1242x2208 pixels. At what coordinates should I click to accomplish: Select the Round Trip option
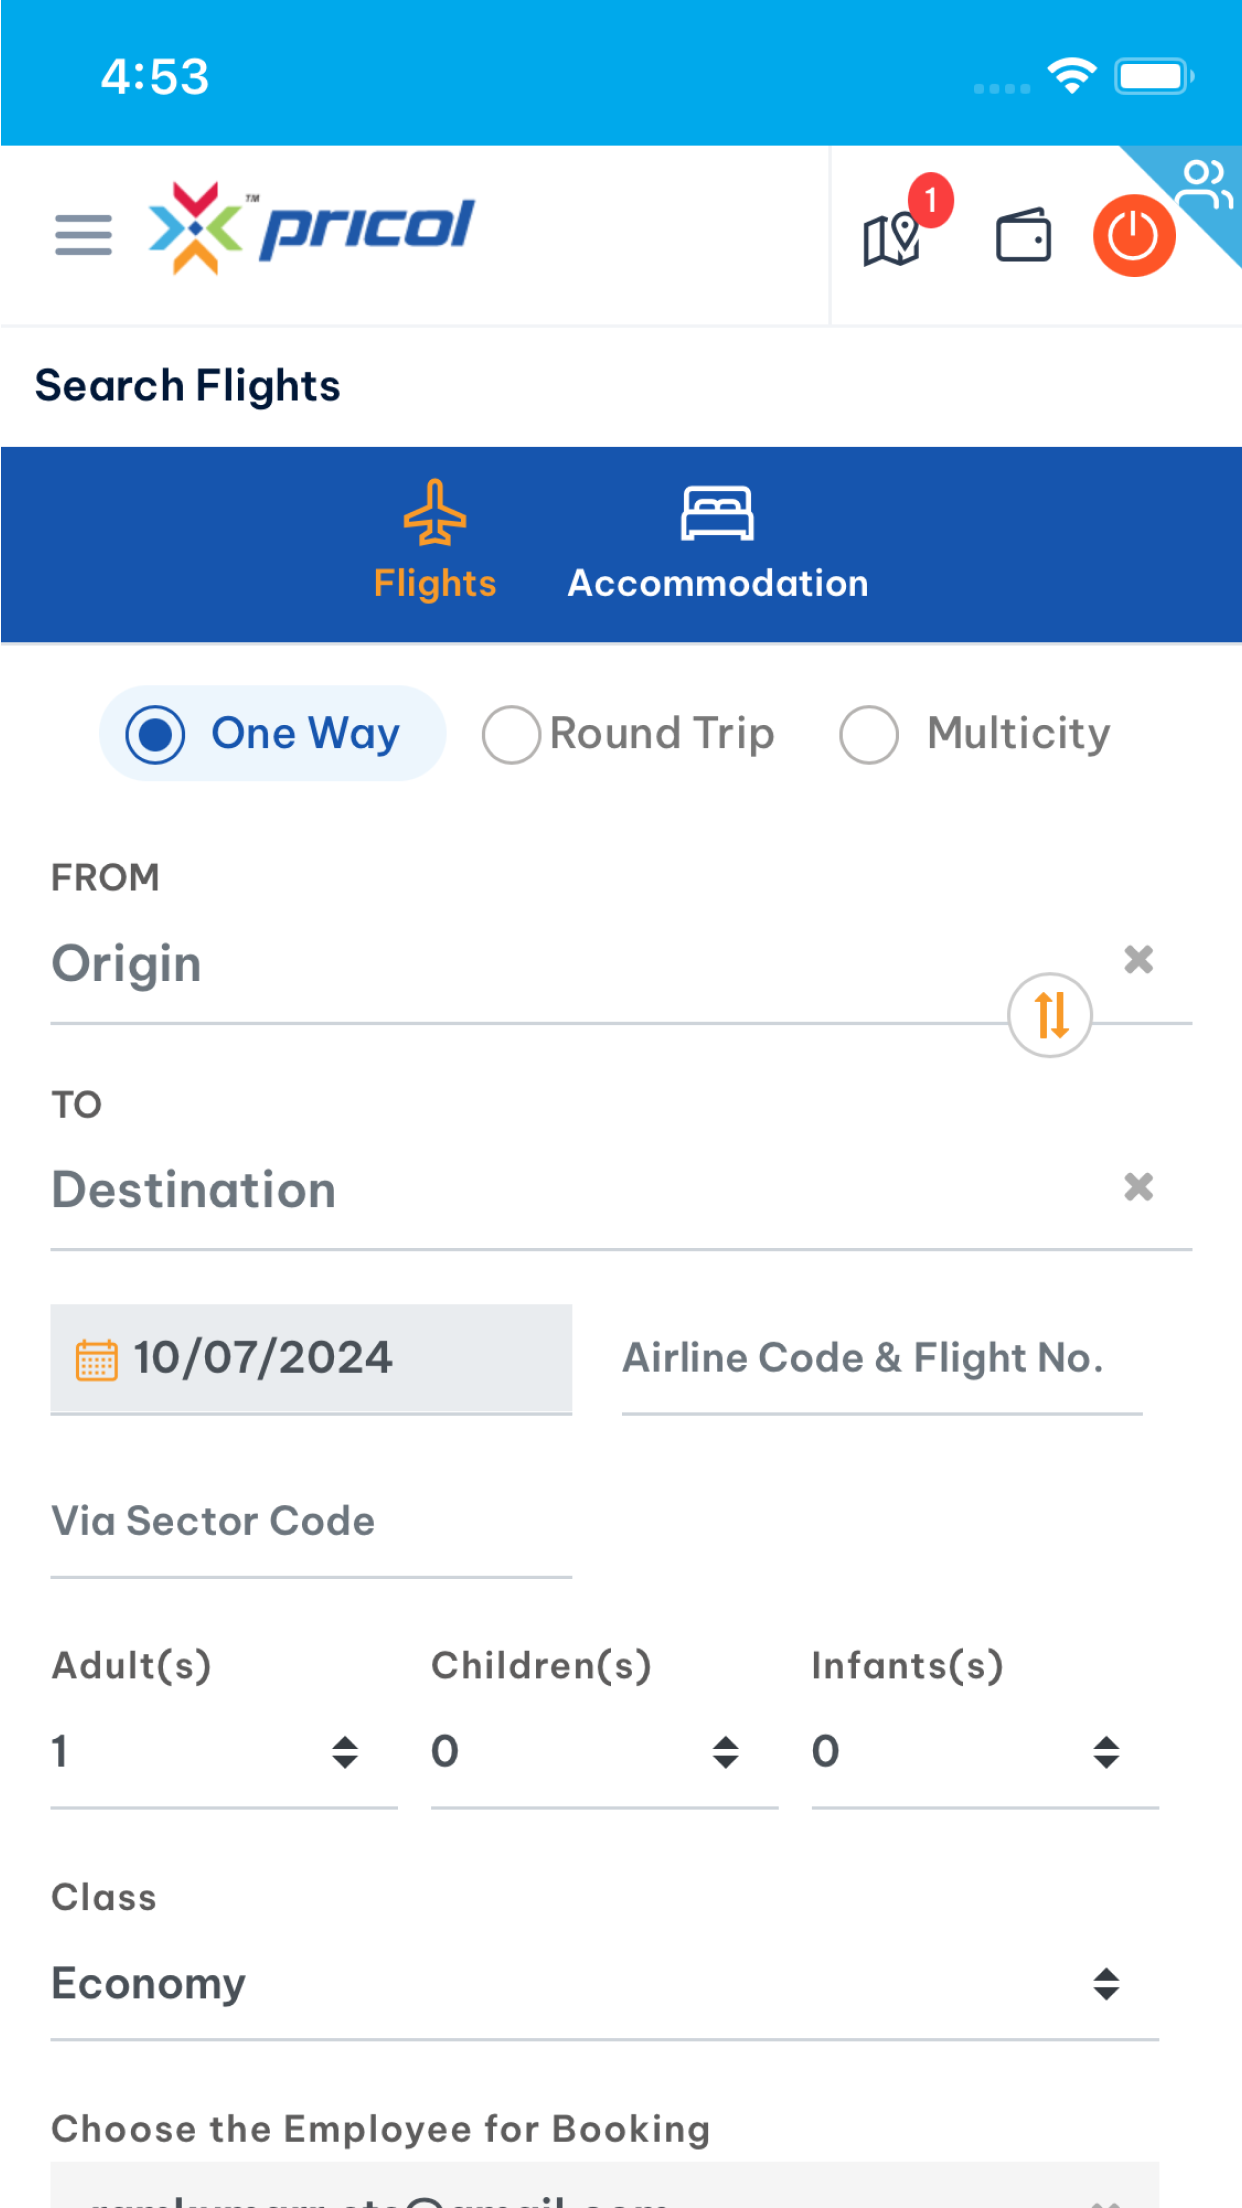(628, 734)
